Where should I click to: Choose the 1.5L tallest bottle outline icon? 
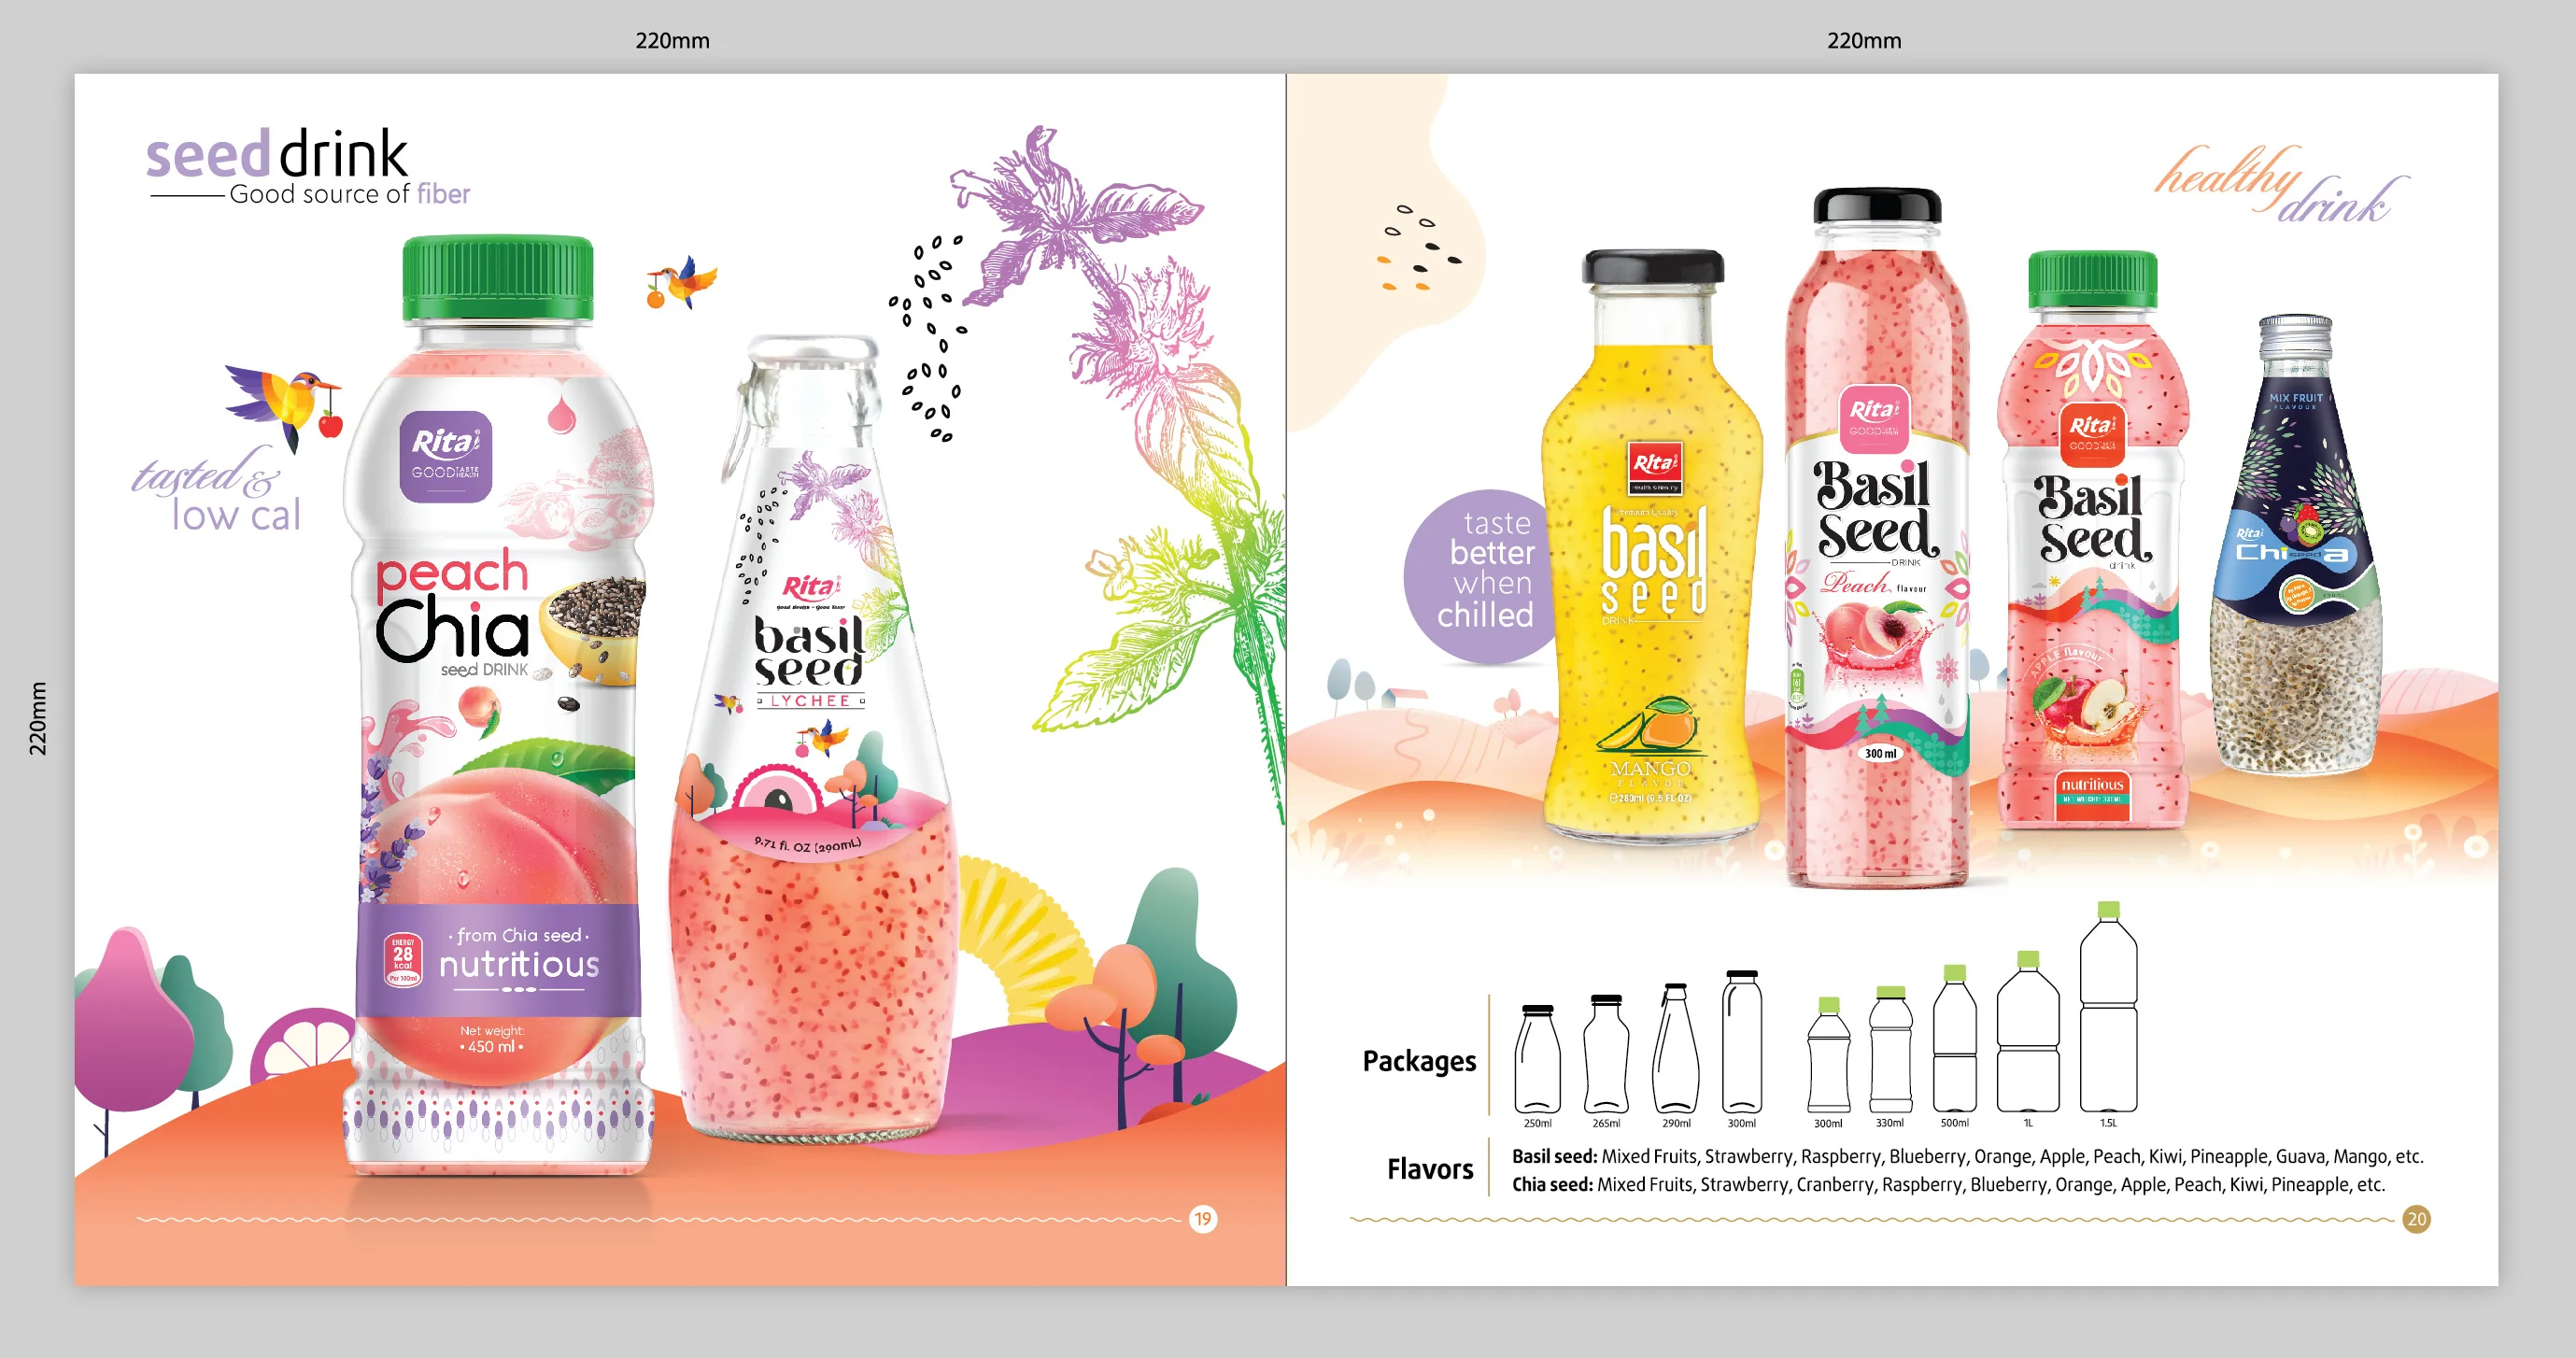[2108, 1010]
